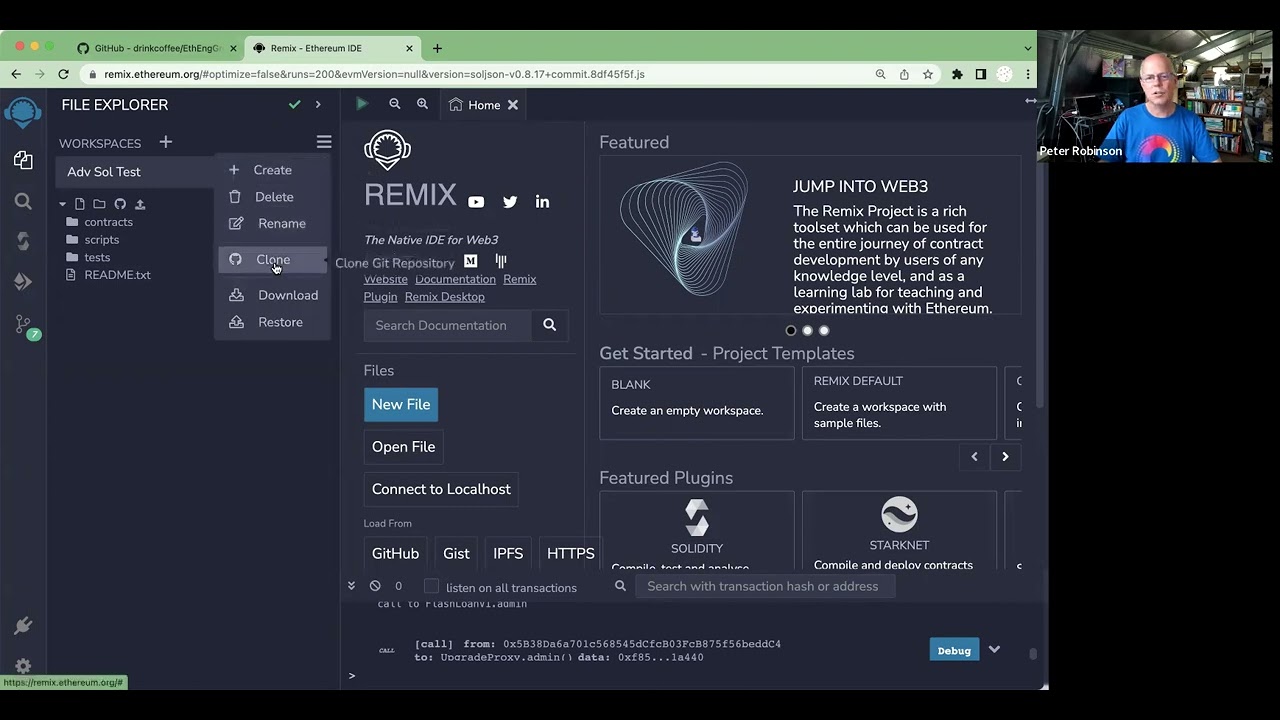Click the zoom in magnifier in editor bar
1280x720 pixels.
coord(422,104)
